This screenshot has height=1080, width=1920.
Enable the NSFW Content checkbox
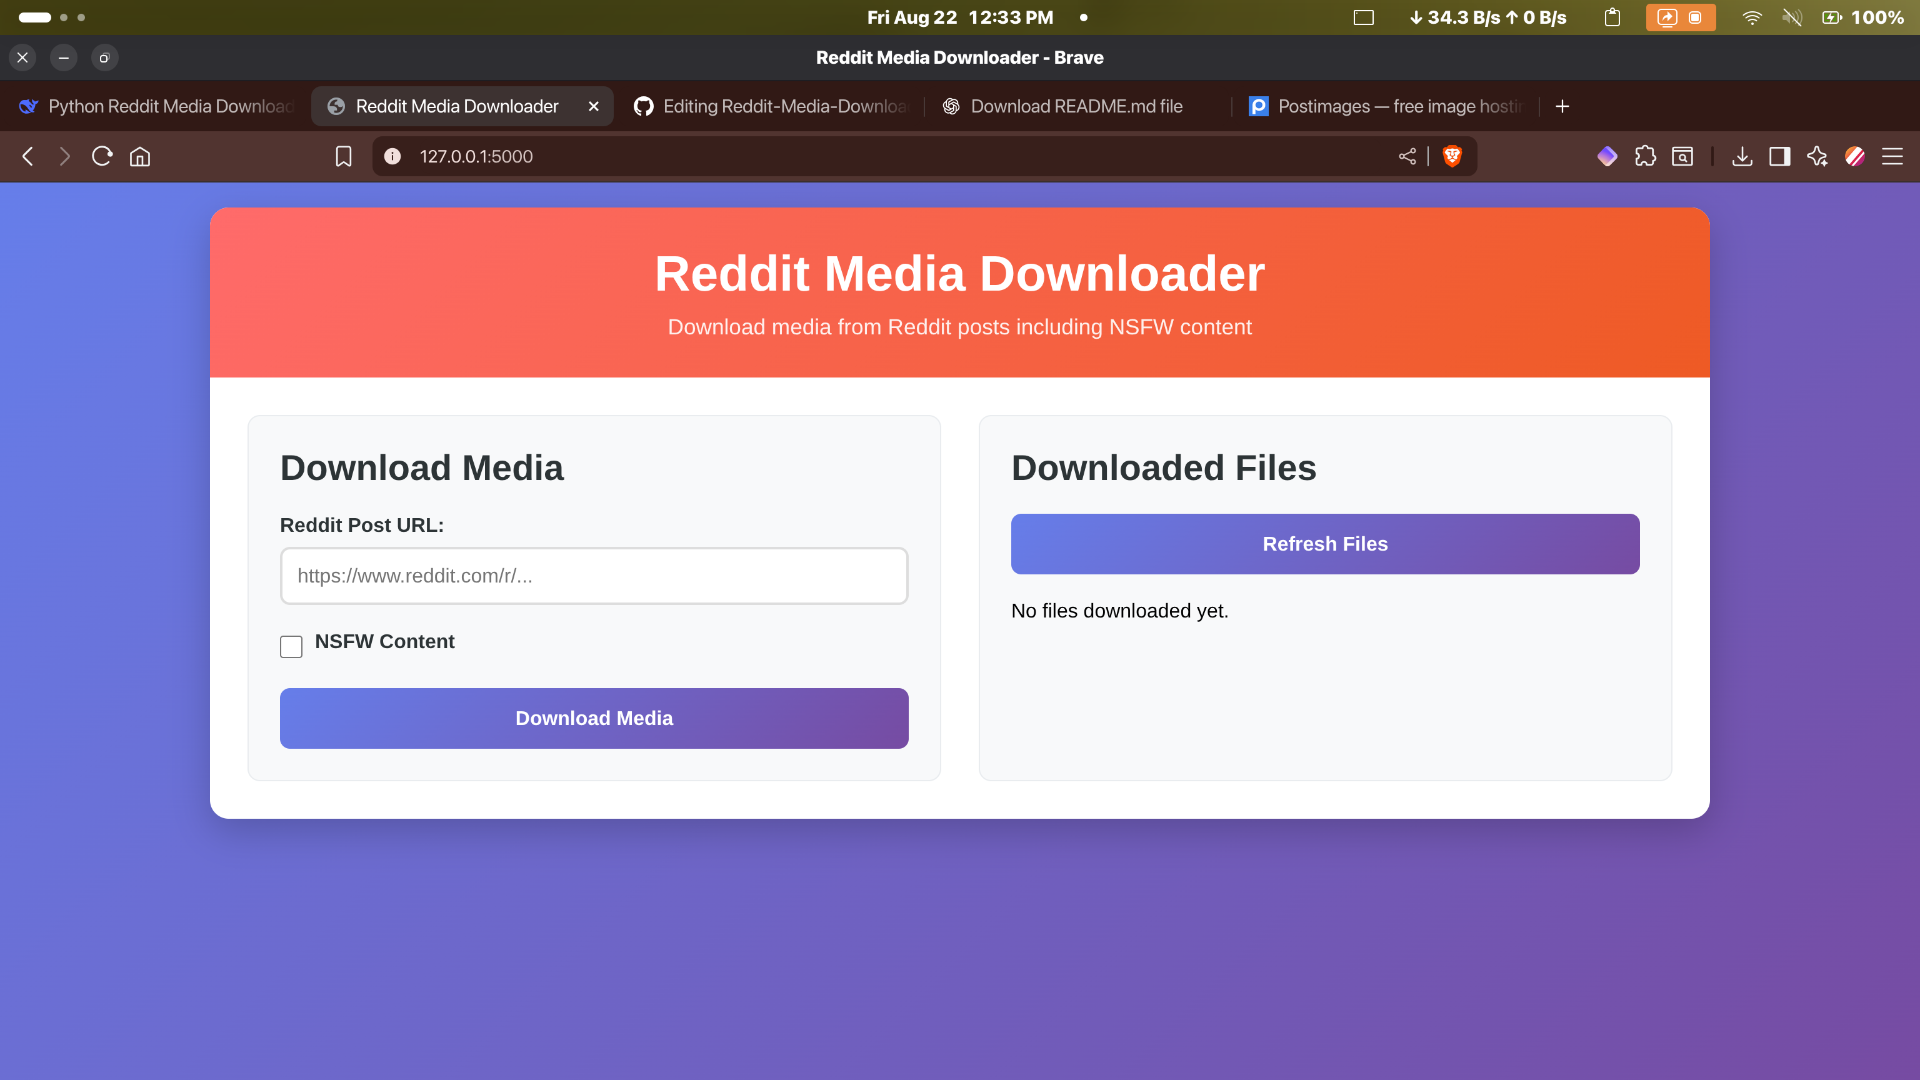[291, 647]
